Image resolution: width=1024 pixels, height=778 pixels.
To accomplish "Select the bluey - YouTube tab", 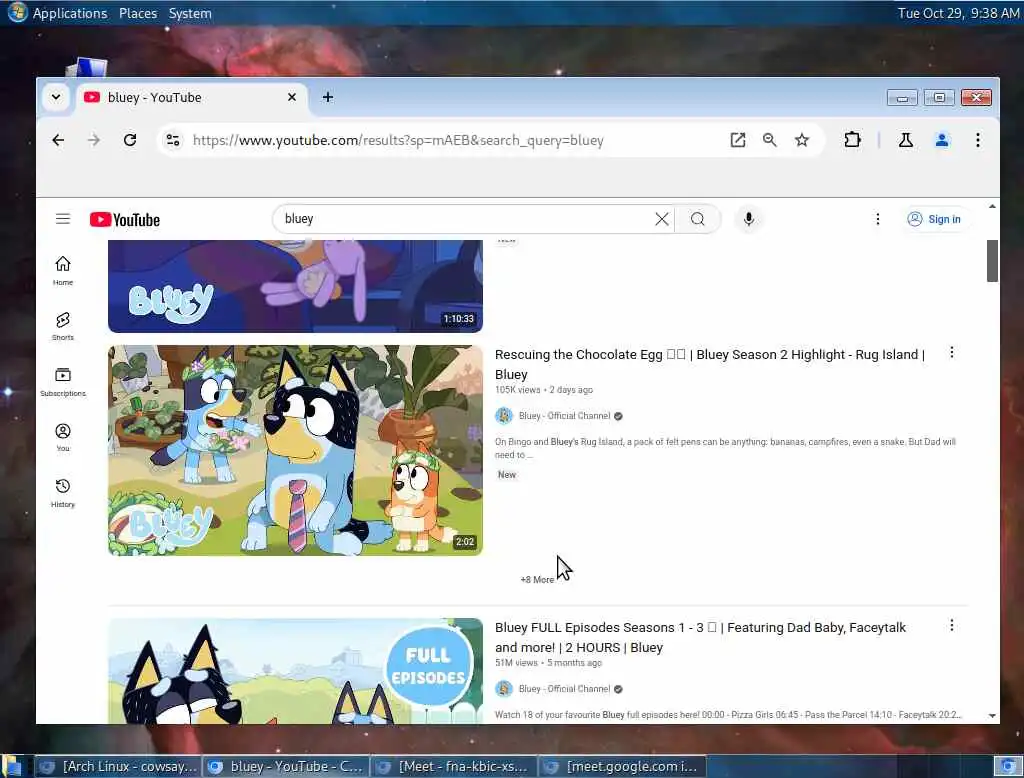I will point(192,97).
